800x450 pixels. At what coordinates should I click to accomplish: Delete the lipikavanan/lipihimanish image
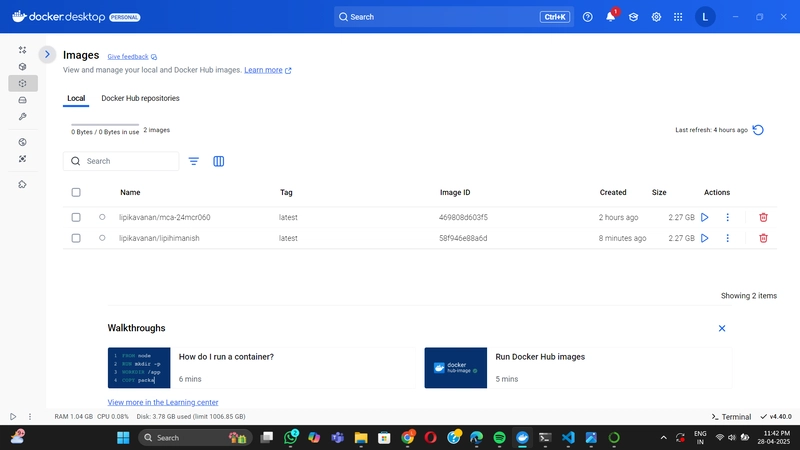(x=763, y=238)
